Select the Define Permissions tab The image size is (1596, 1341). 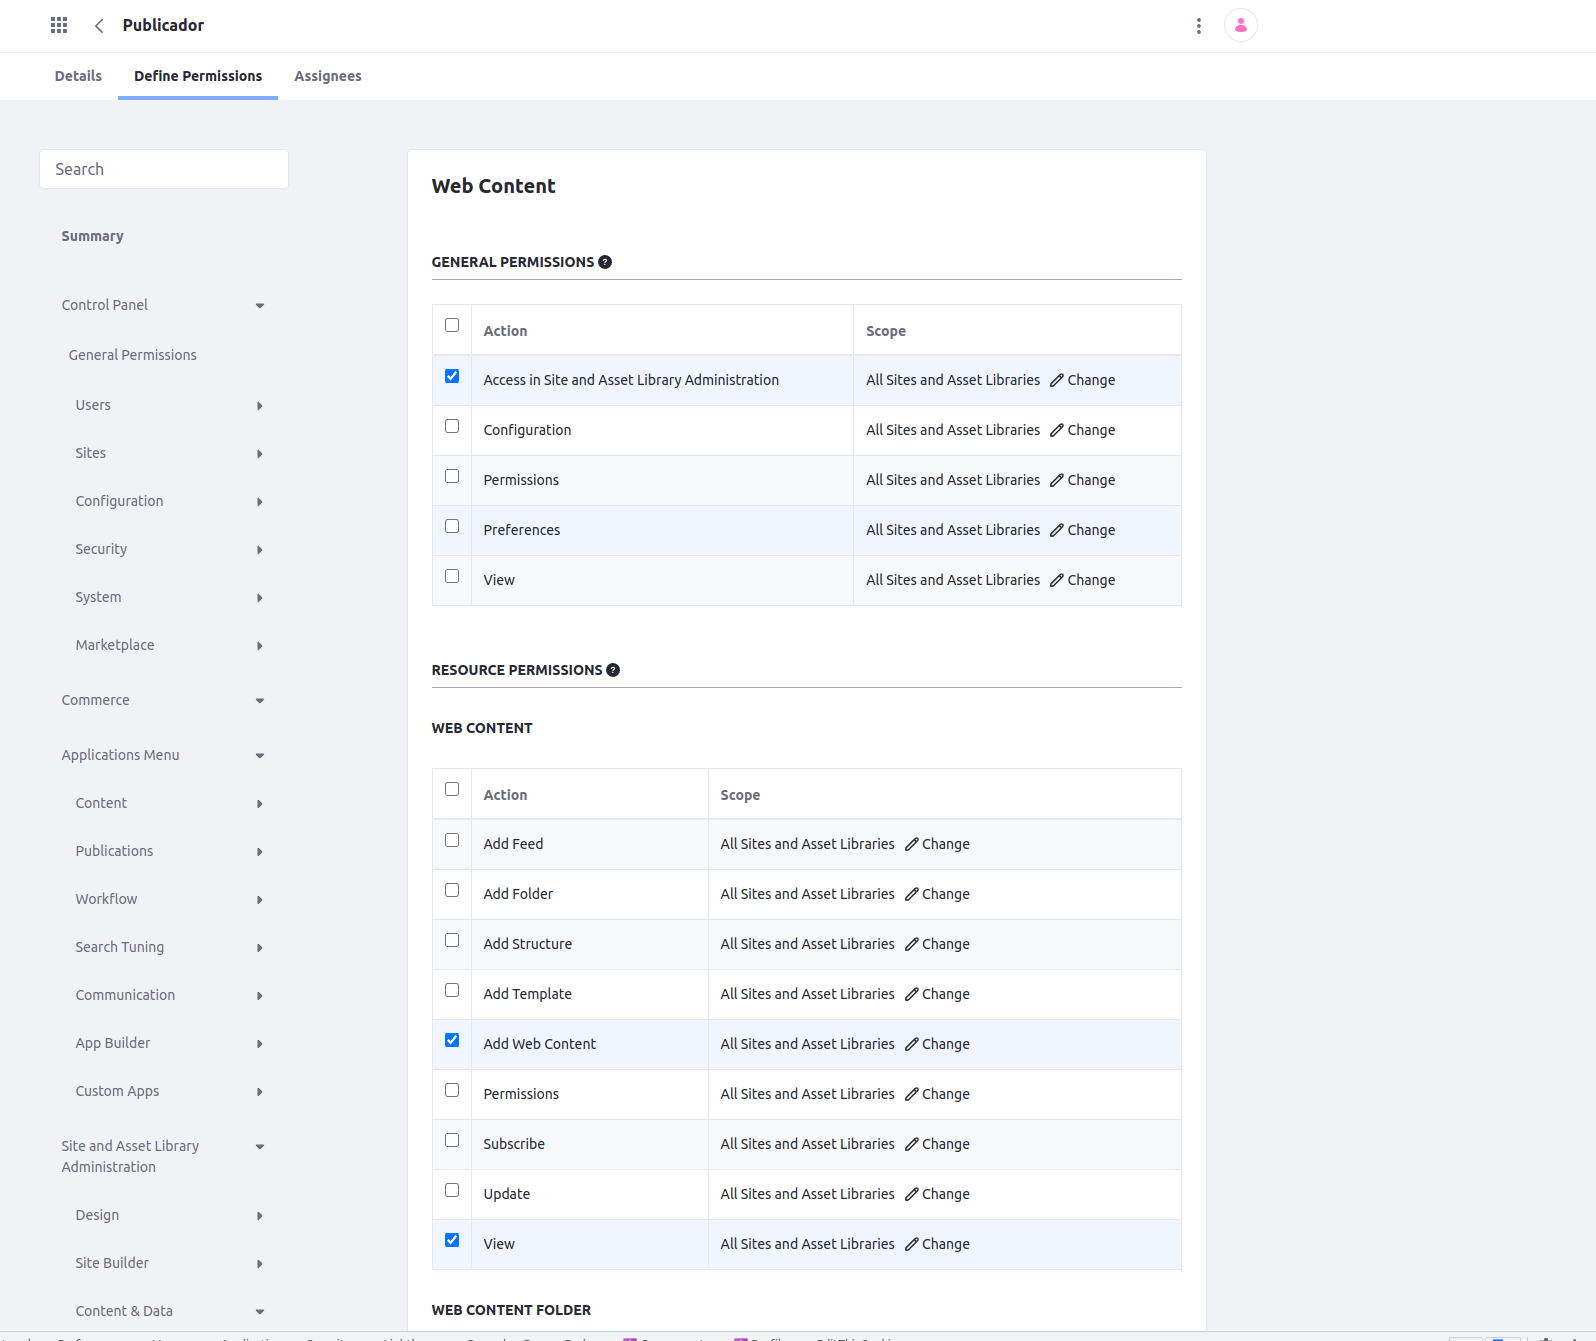[x=198, y=76]
